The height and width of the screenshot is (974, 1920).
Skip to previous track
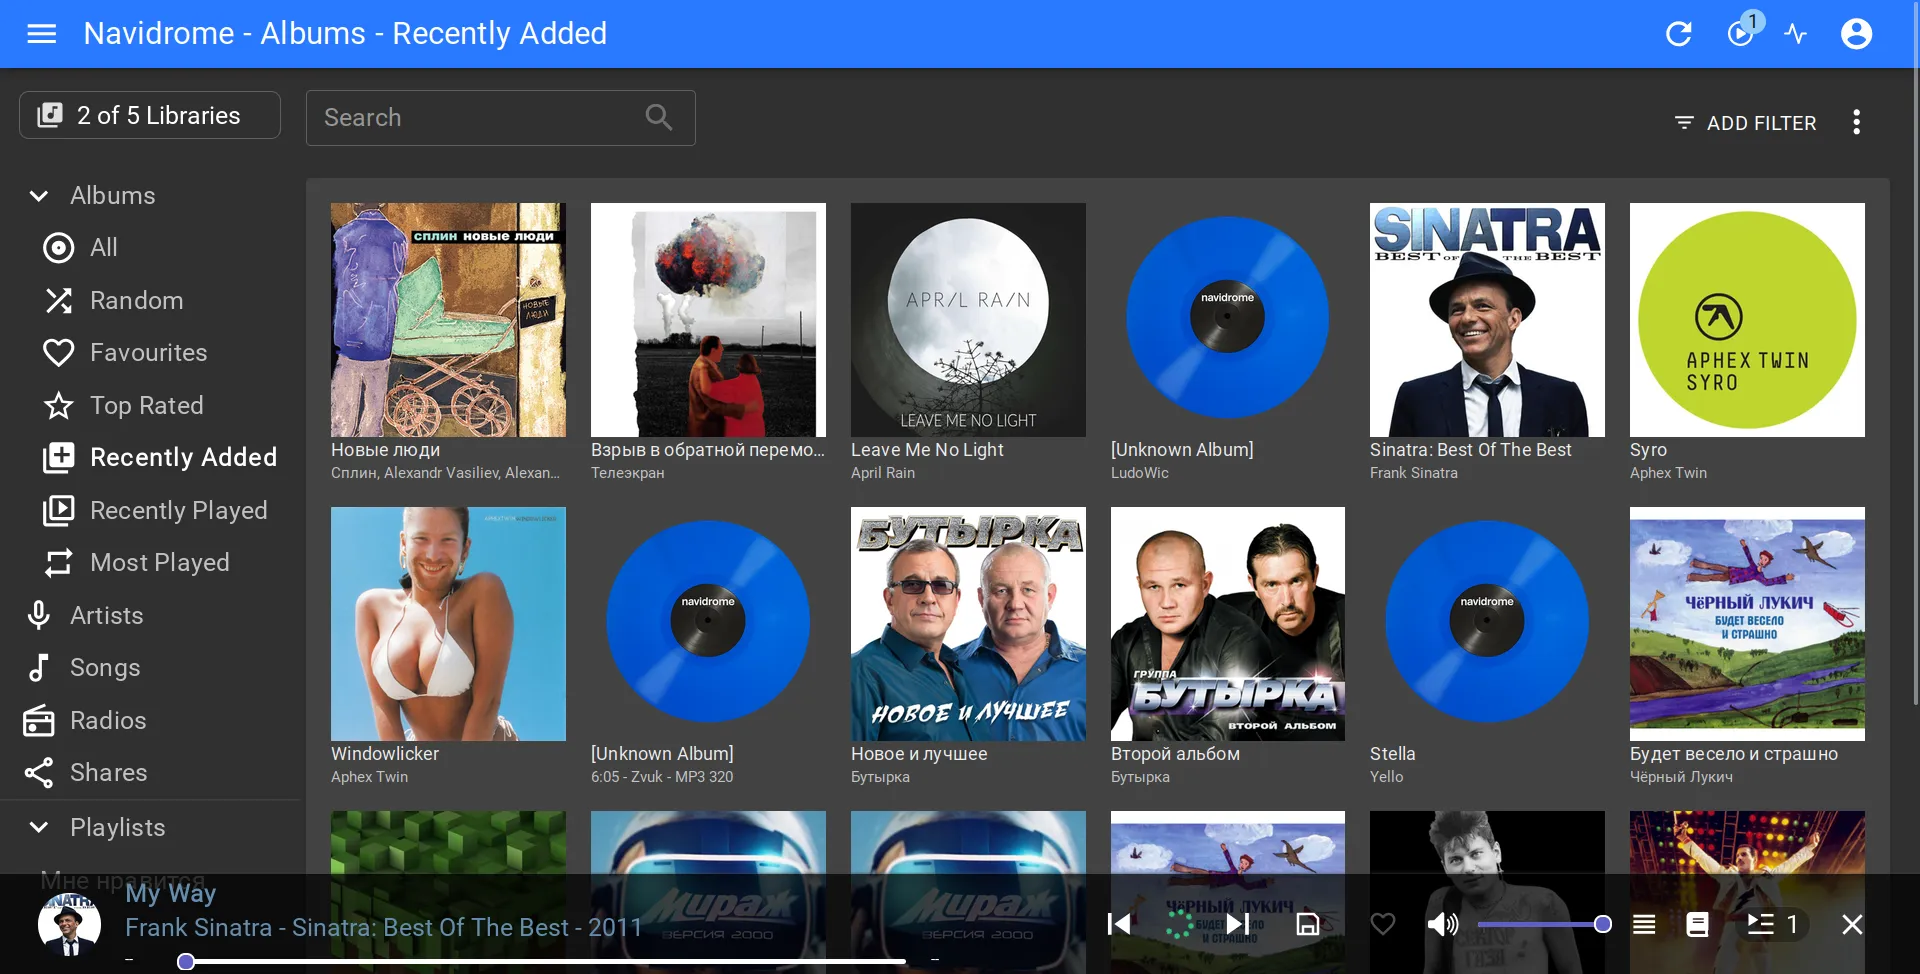1119,924
